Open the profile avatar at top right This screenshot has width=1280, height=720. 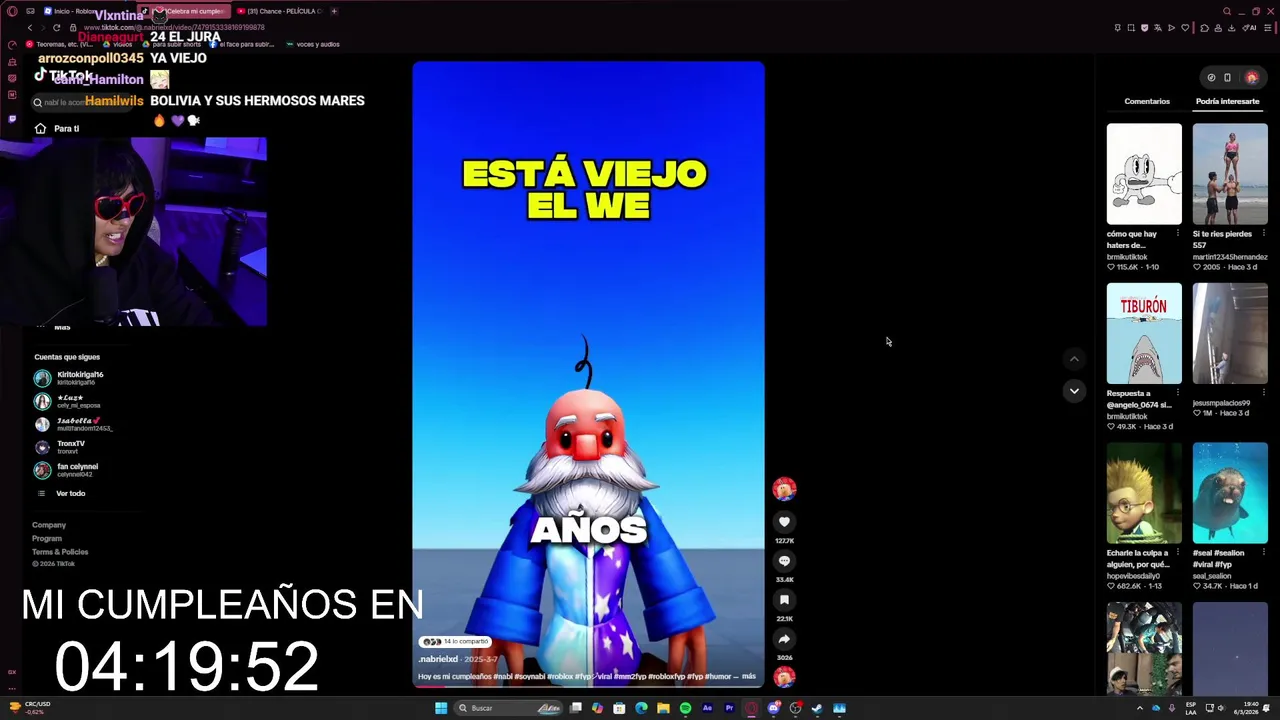(1251, 77)
